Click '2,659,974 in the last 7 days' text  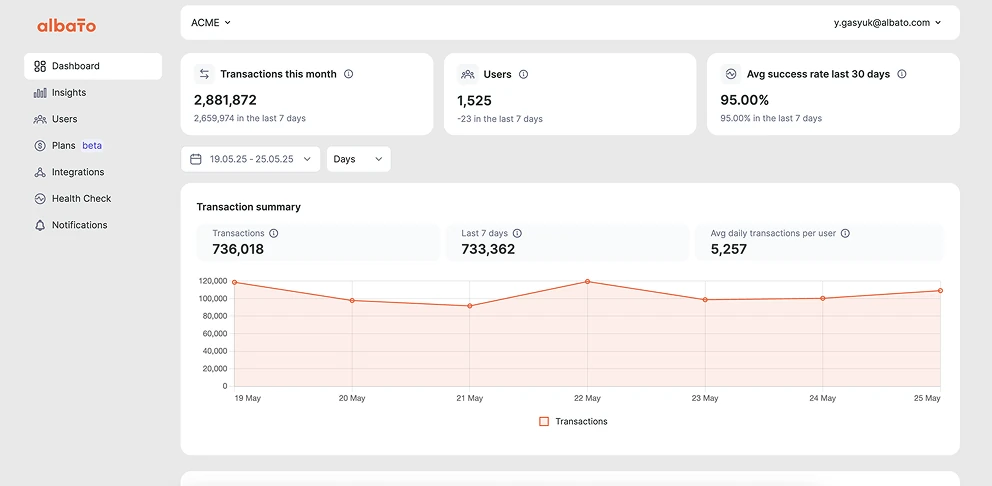point(250,118)
